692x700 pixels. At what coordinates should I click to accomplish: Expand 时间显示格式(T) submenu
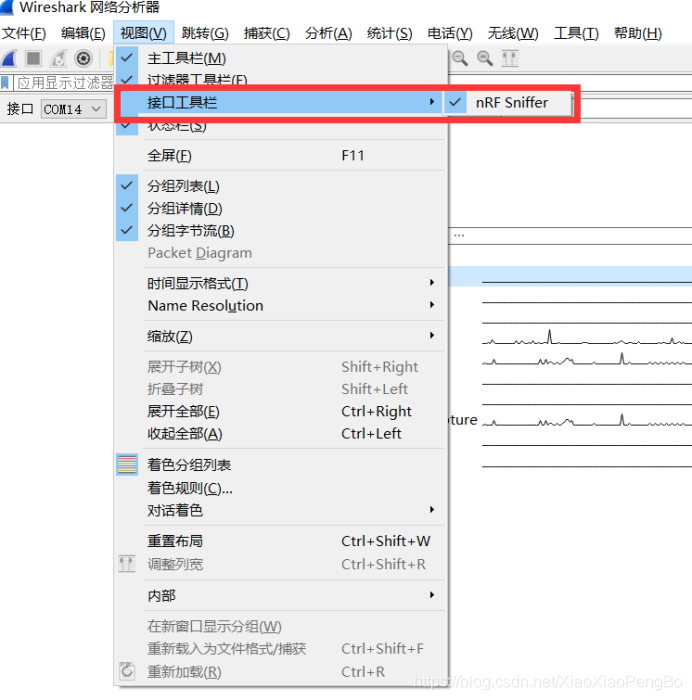point(282,283)
